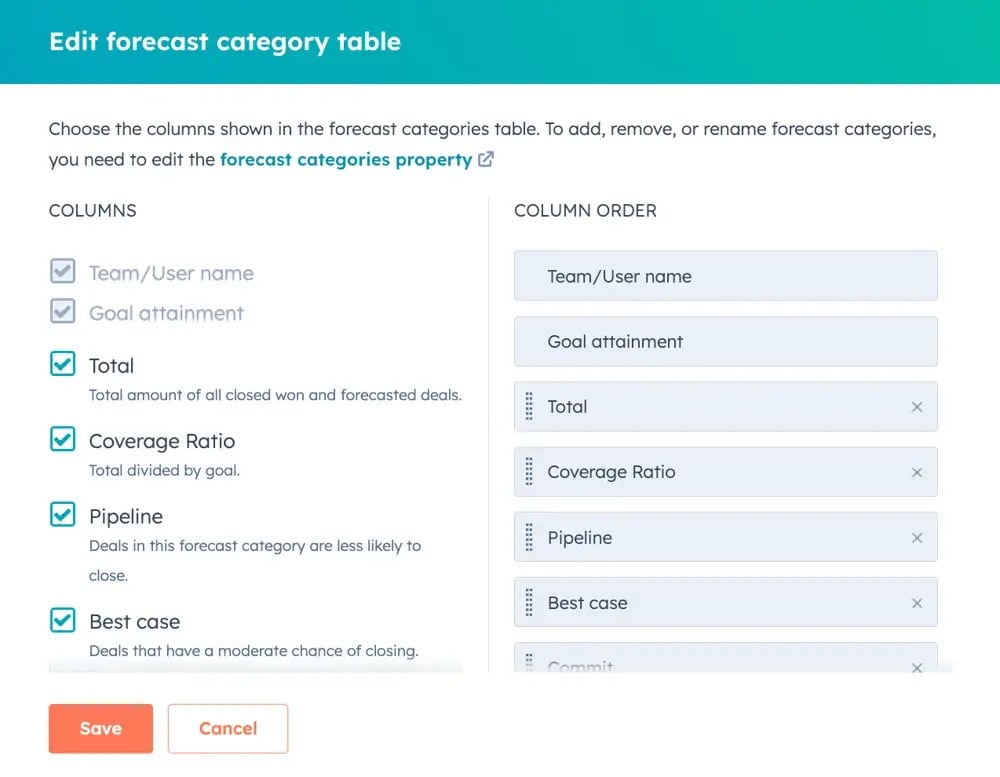Remove the Commit column using its X icon

917,665
